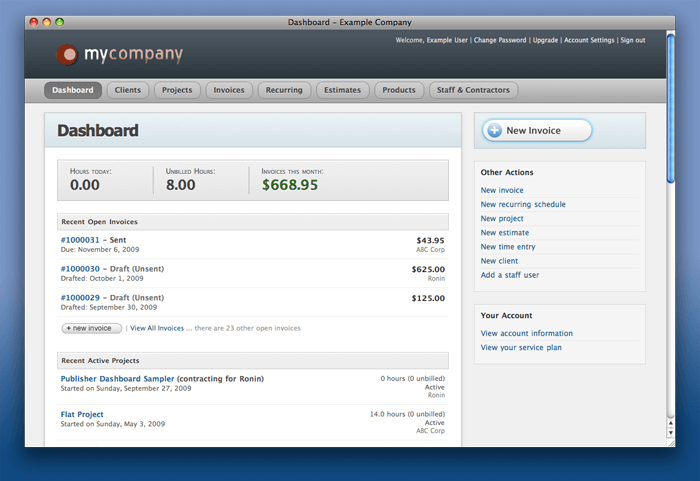Click the Welcome, Example User text
Screen dimensions: 700x481
pos(431,40)
